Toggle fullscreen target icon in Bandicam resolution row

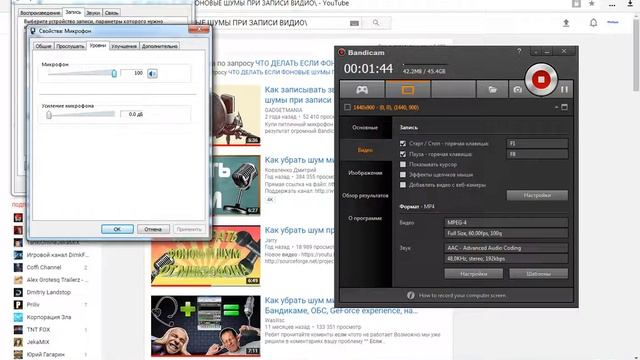coord(564,107)
